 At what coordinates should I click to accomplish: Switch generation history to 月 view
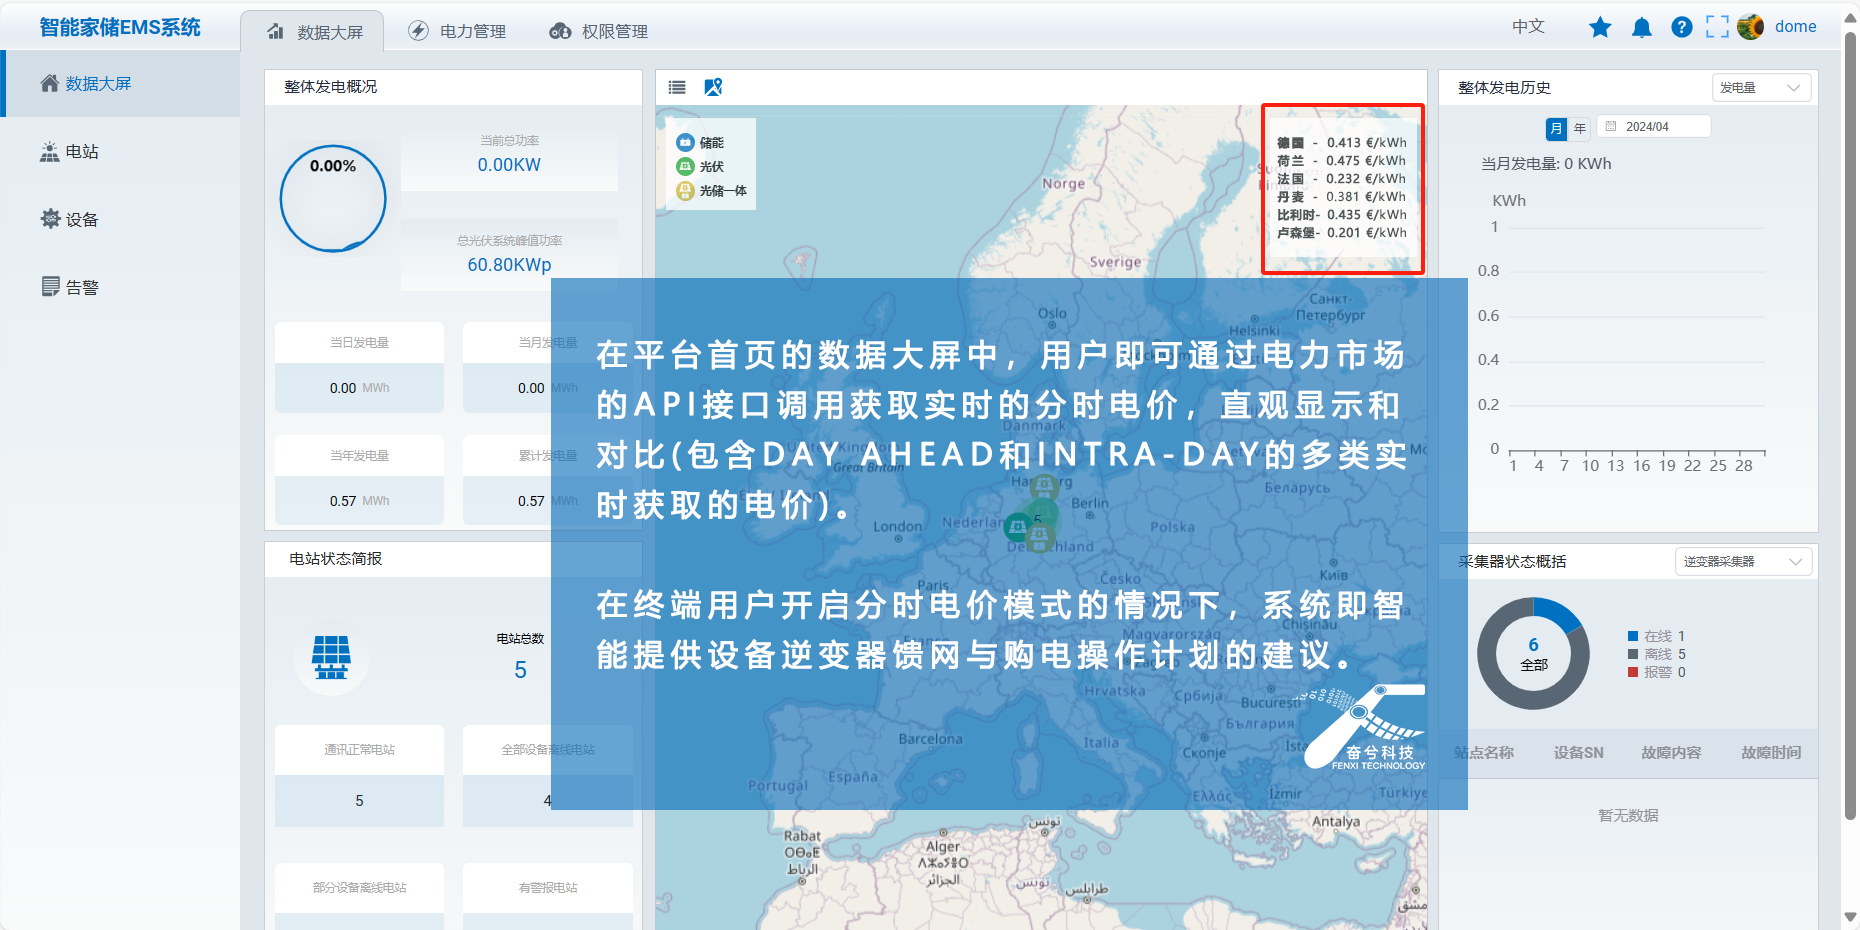[x=1556, y=128]
